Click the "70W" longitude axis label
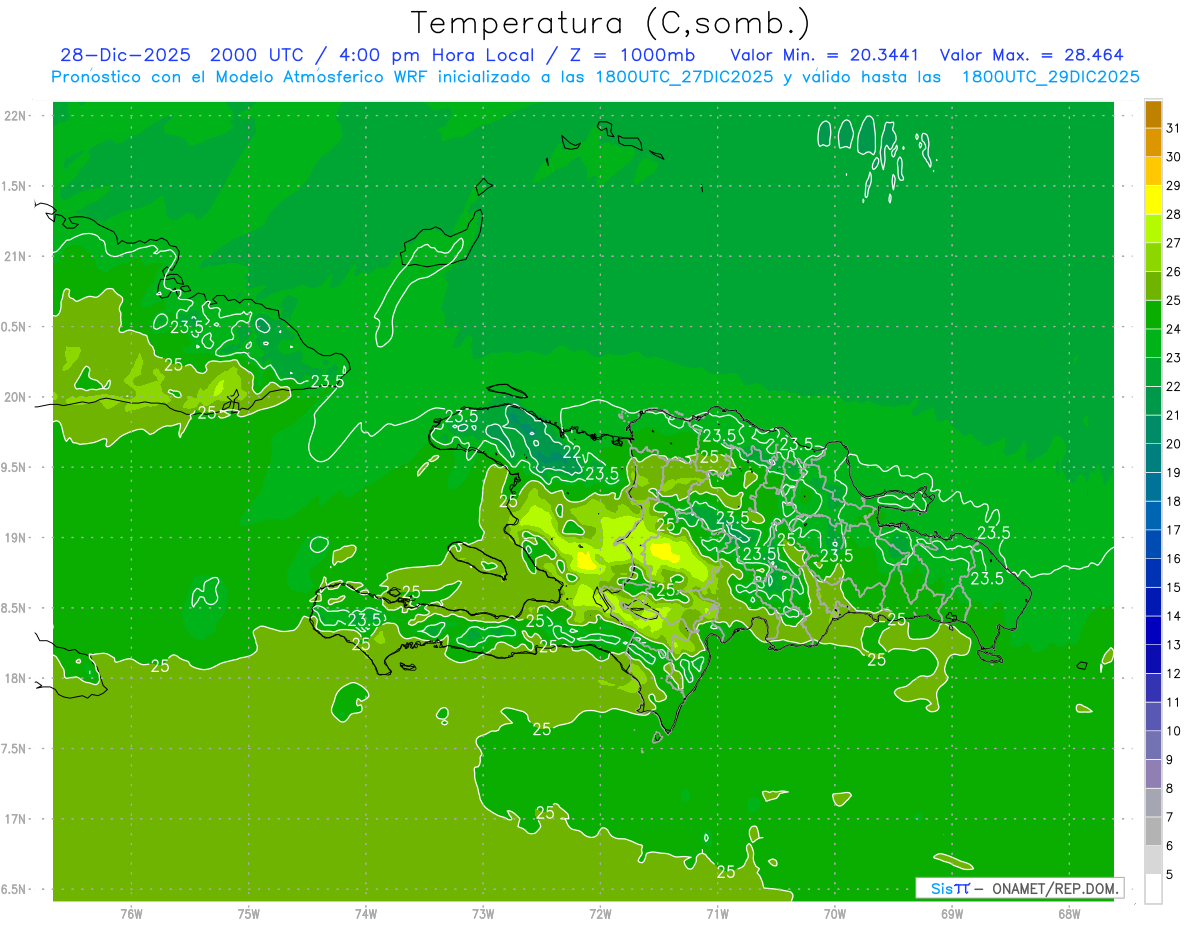This screenshot has width=1200, height=927. (835, 914)
